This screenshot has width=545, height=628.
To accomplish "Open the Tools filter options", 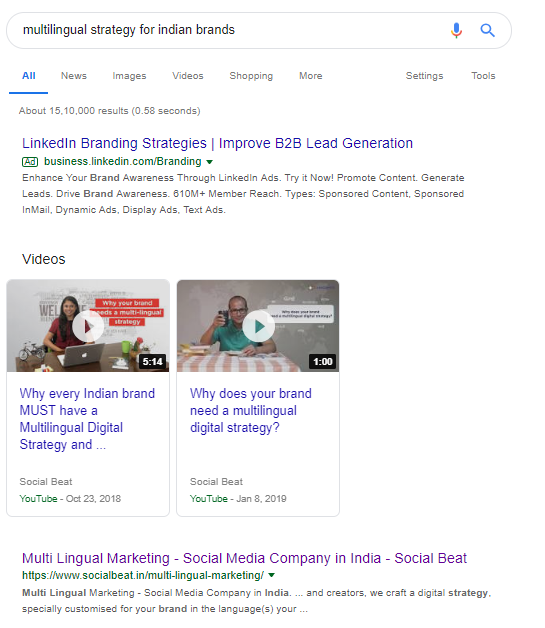I will [x=483, y=76].
